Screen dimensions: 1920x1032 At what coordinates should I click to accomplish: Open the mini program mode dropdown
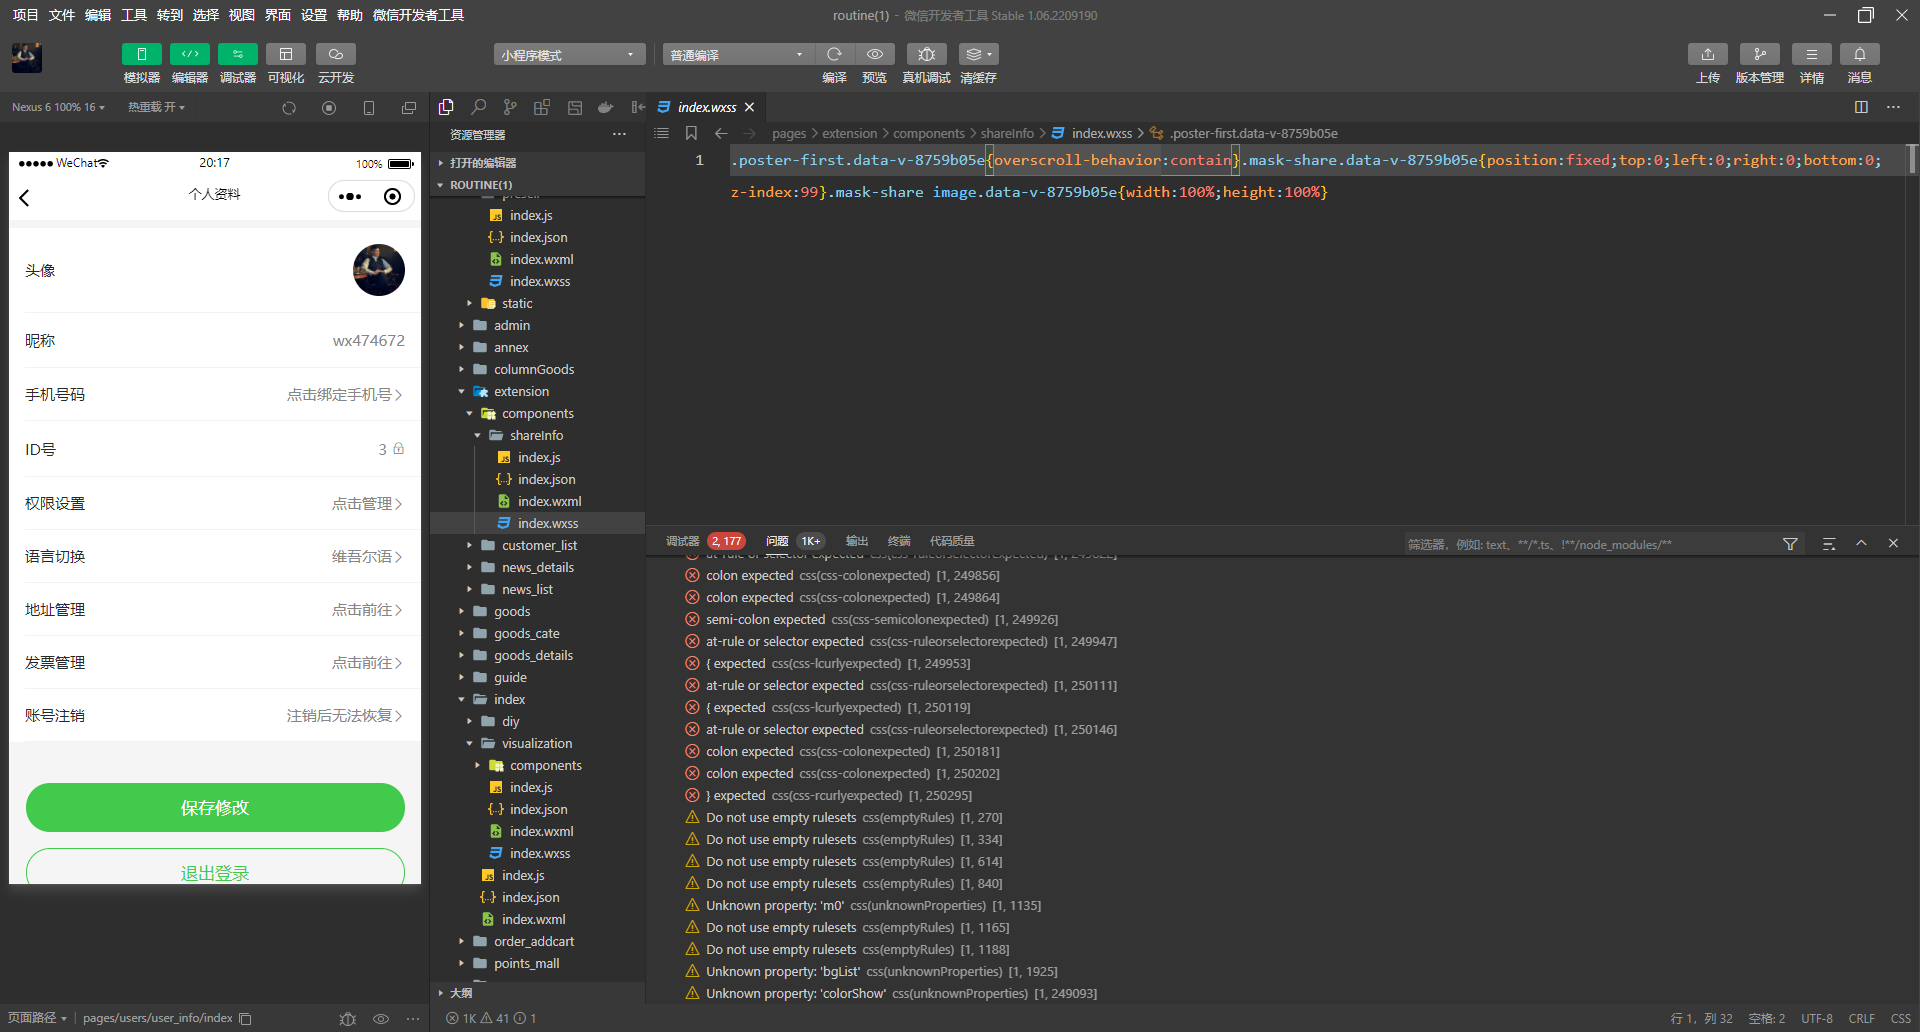coord(569,54)
